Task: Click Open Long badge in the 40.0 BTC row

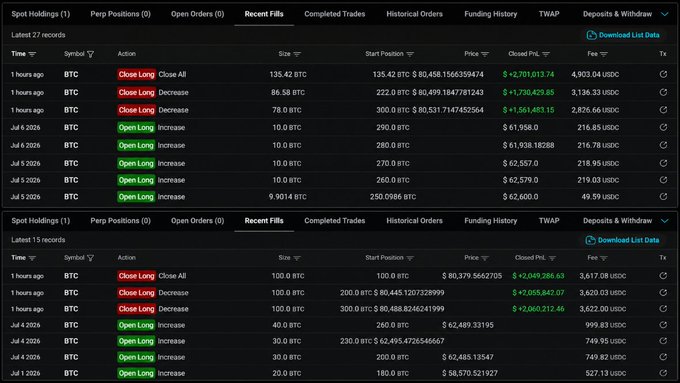Action: click(x=136, y=325)
